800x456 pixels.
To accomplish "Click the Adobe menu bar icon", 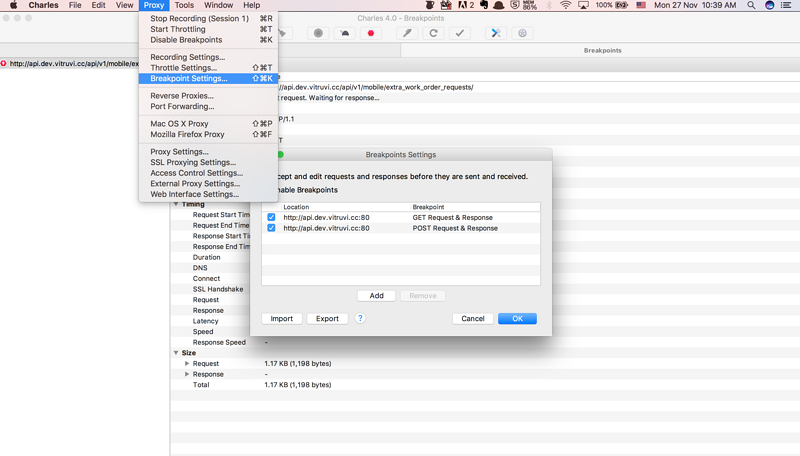I will (465, 5).
